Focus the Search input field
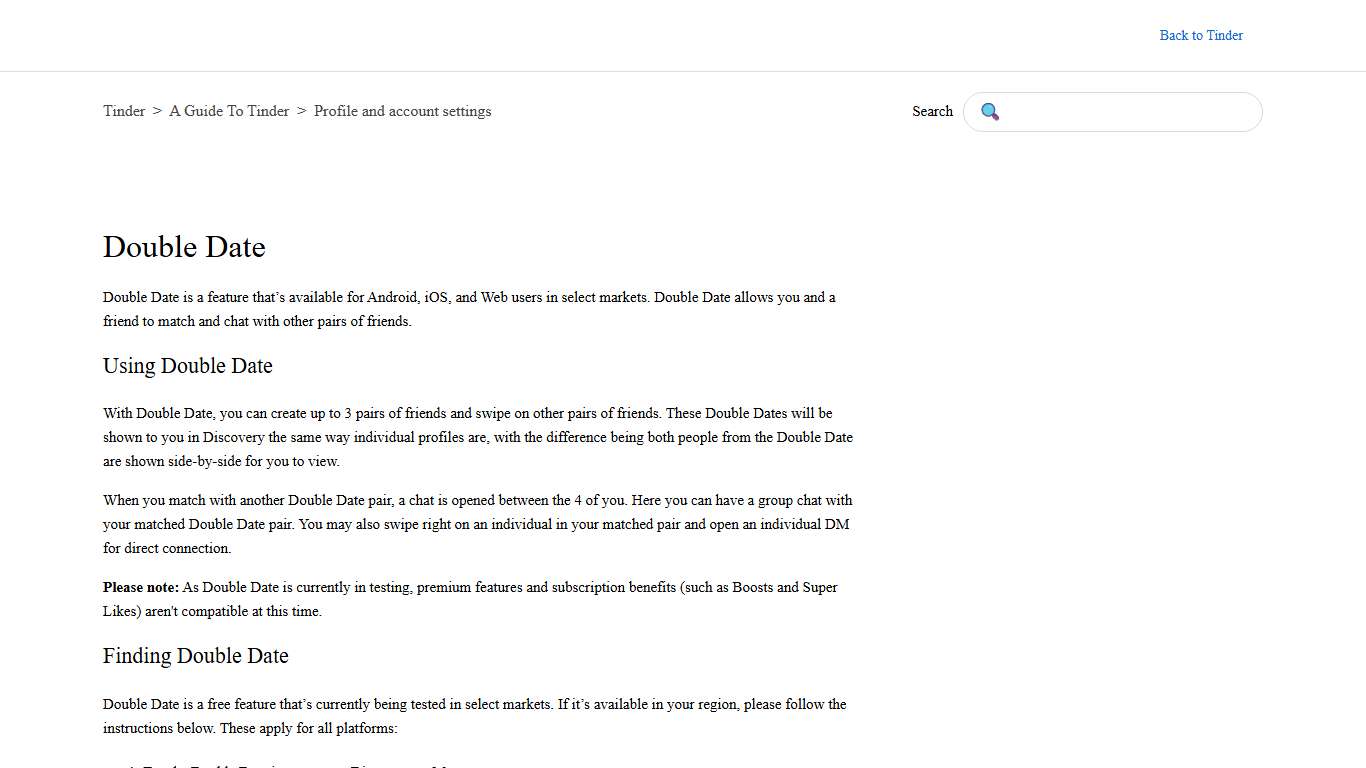The image size is (1366, 768). (x=1130, y=112)
